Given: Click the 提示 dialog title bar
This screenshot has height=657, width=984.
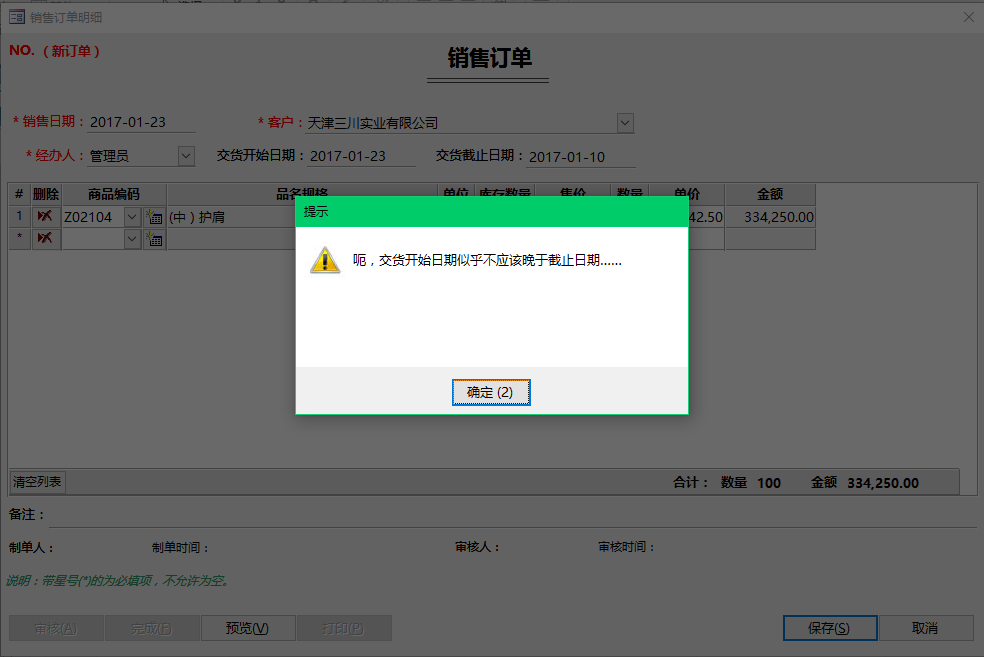Looking at the screenshot, I should click(x=492, y=211).
